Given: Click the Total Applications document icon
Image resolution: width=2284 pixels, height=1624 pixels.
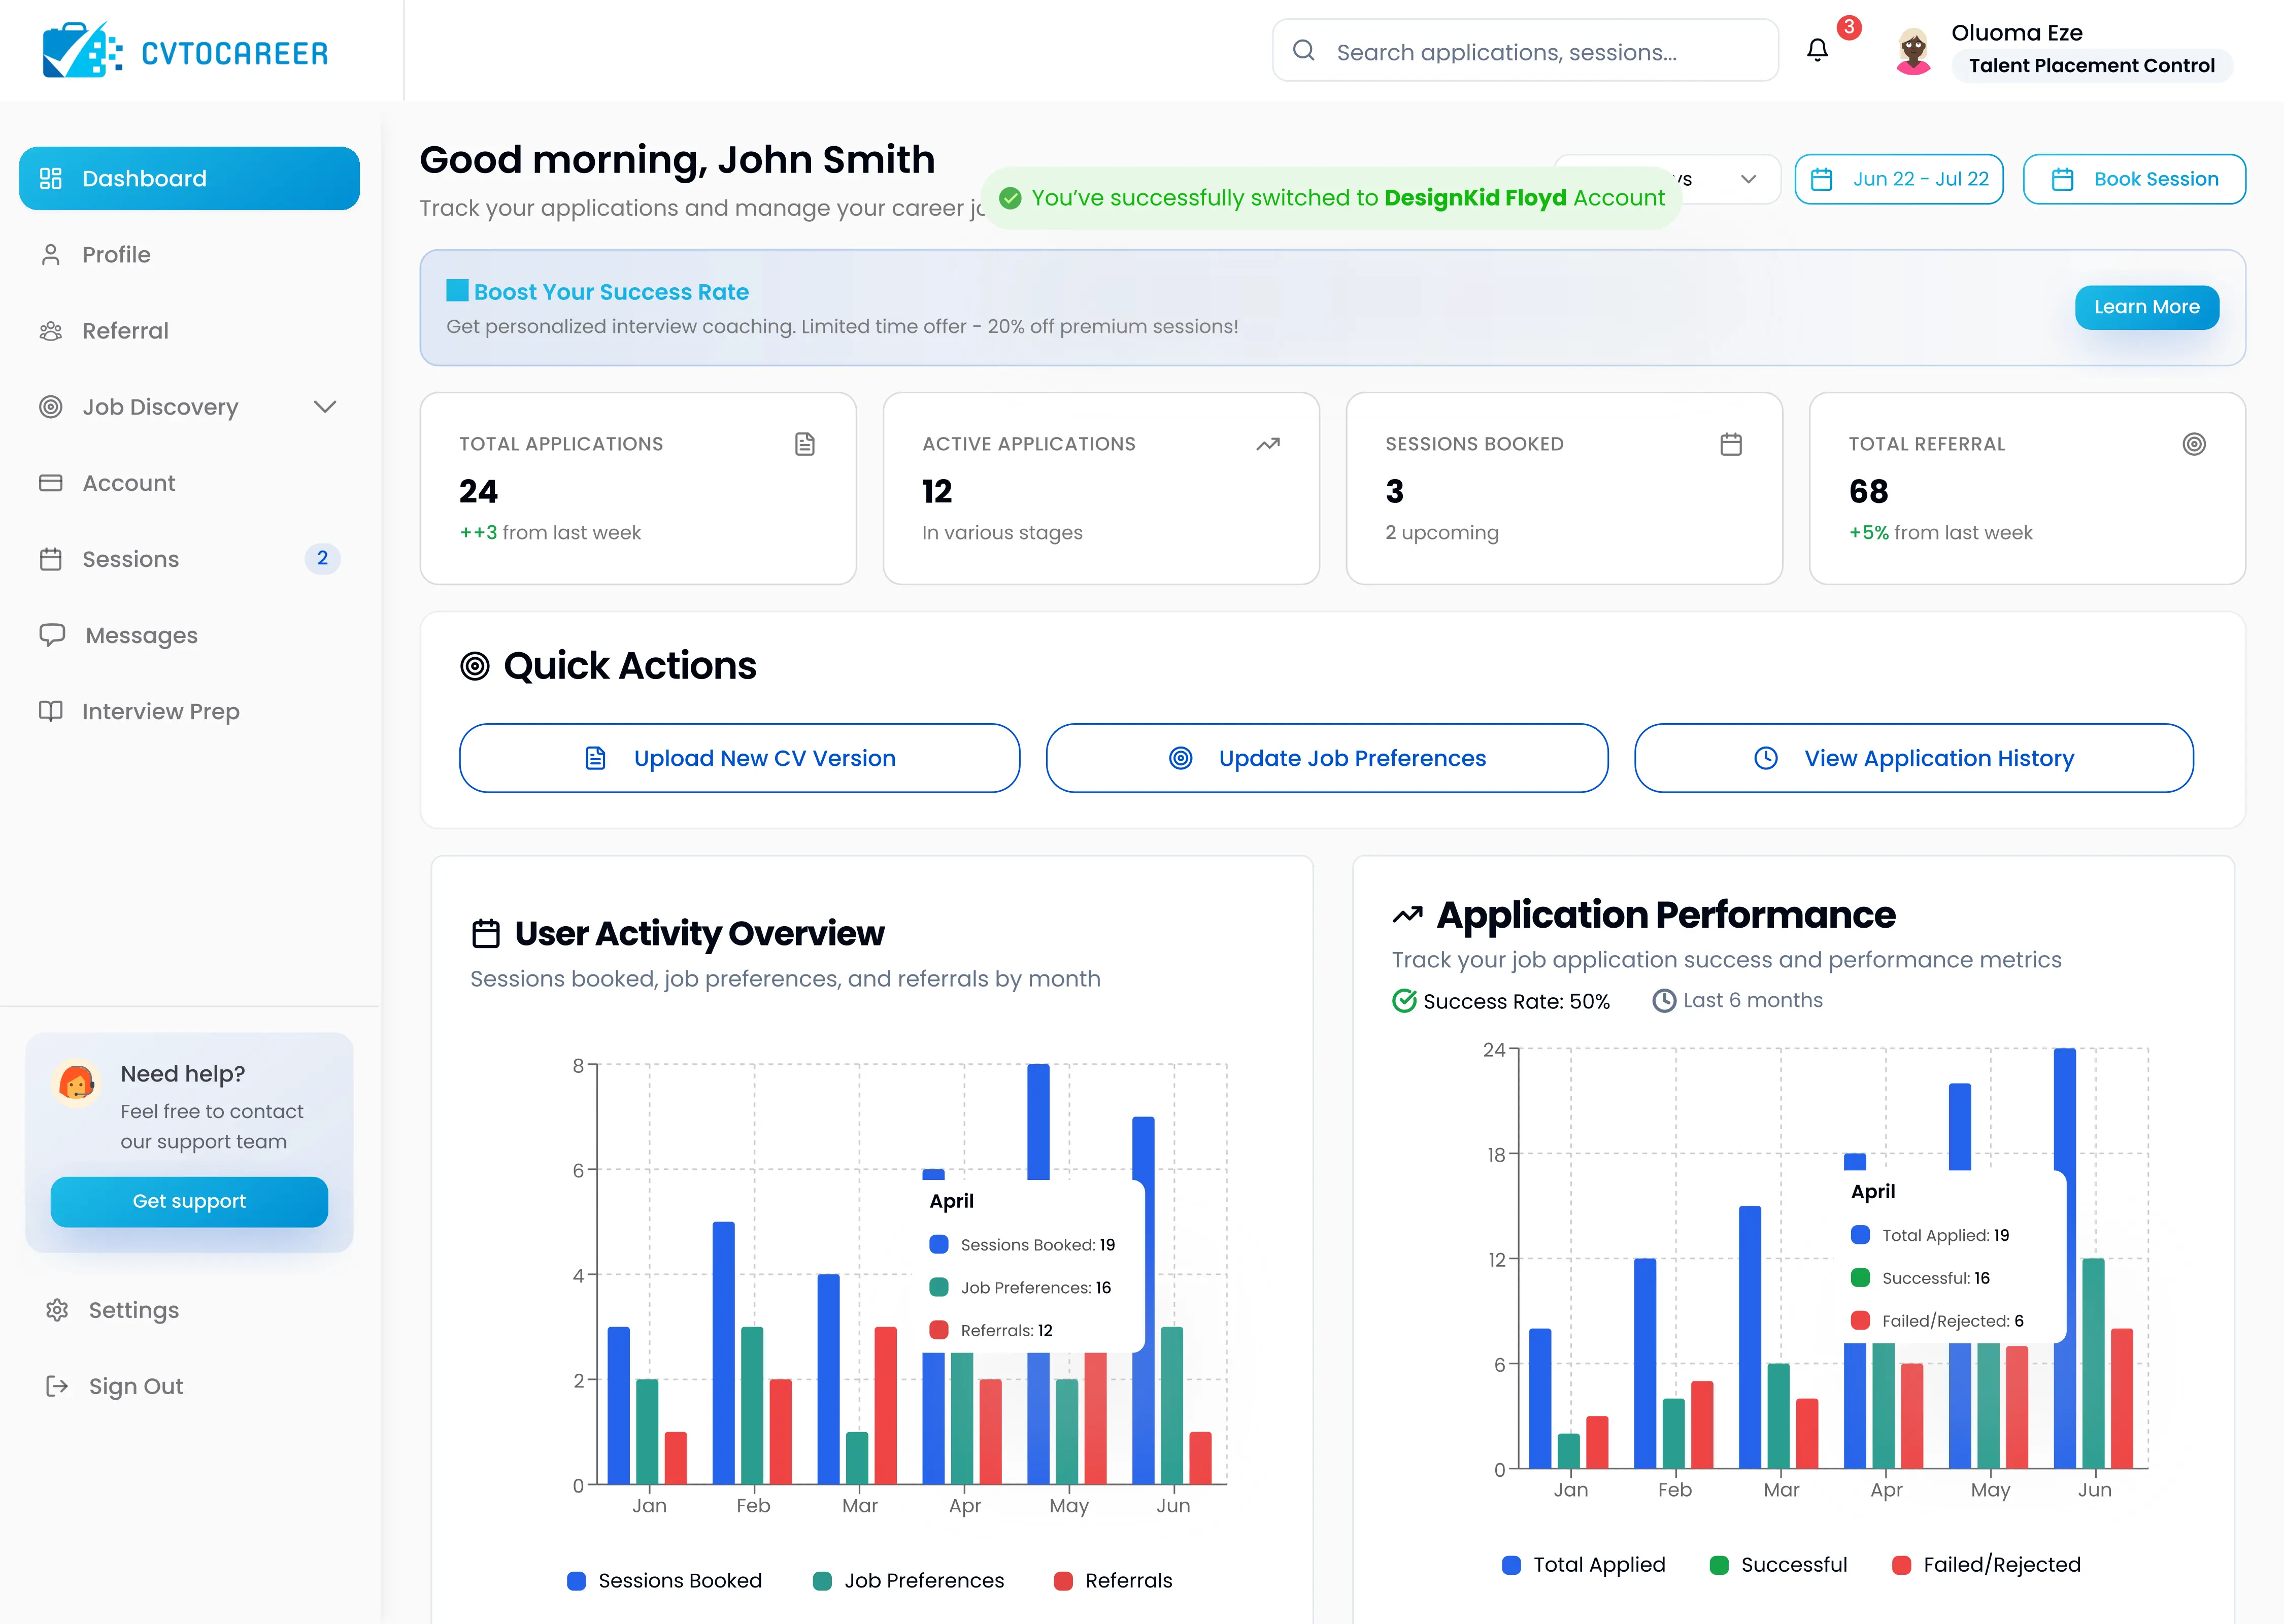Looking at the screenshot, I should [x=805, y=444].
